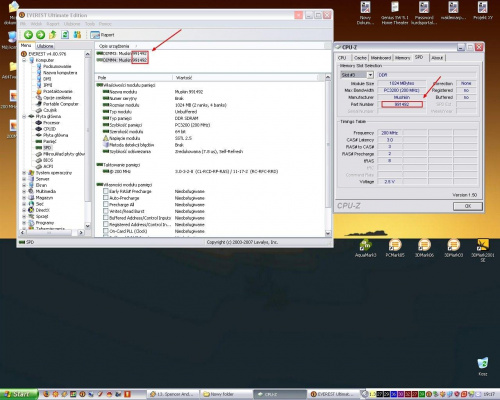The image size is (500, 400).
Task: Click the Pole column header
Action: (134, 78)
